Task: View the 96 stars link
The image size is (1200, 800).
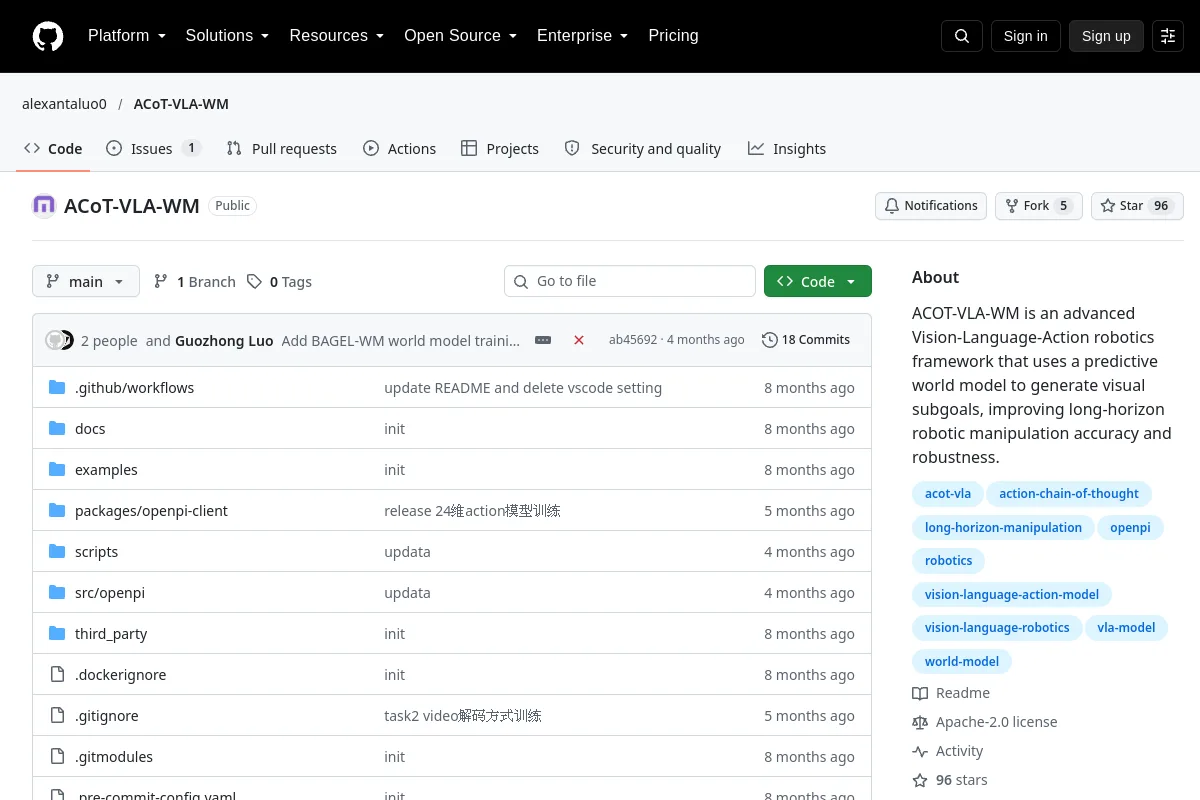Action: (950, 780)
